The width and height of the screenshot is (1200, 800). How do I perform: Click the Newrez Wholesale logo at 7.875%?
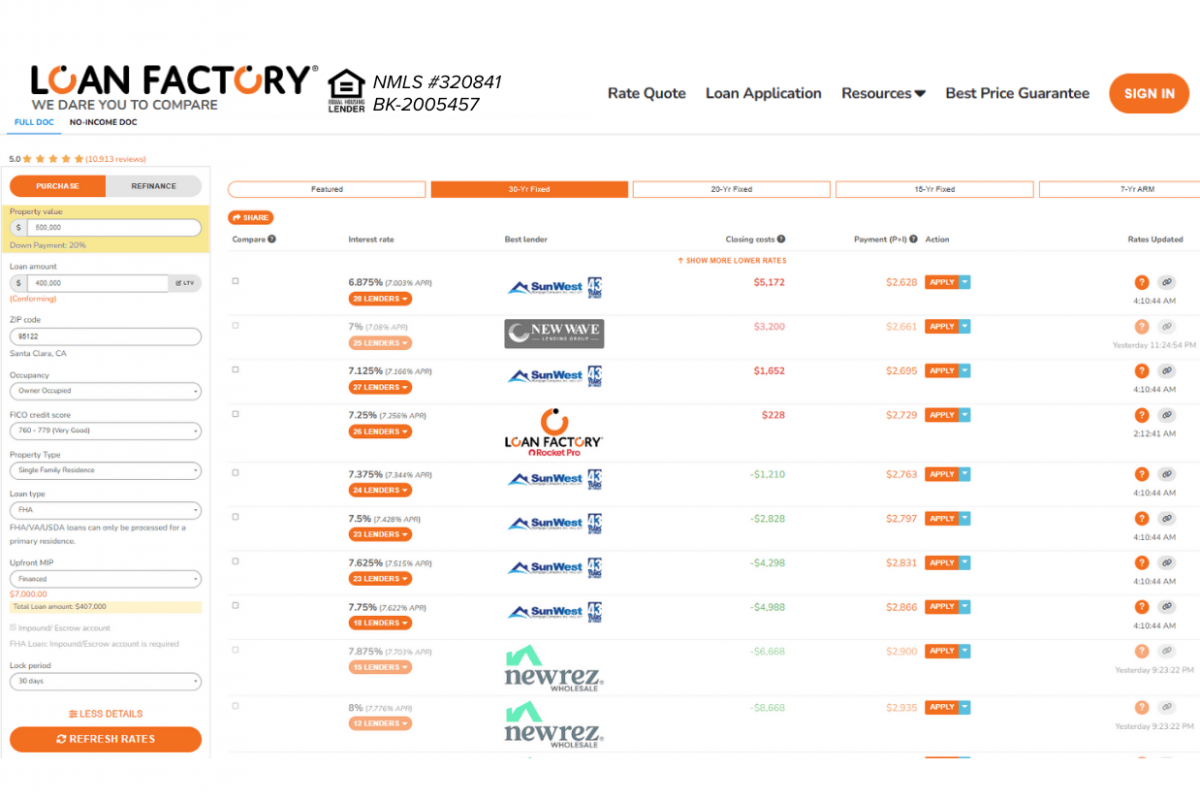(x=554, y=667)
